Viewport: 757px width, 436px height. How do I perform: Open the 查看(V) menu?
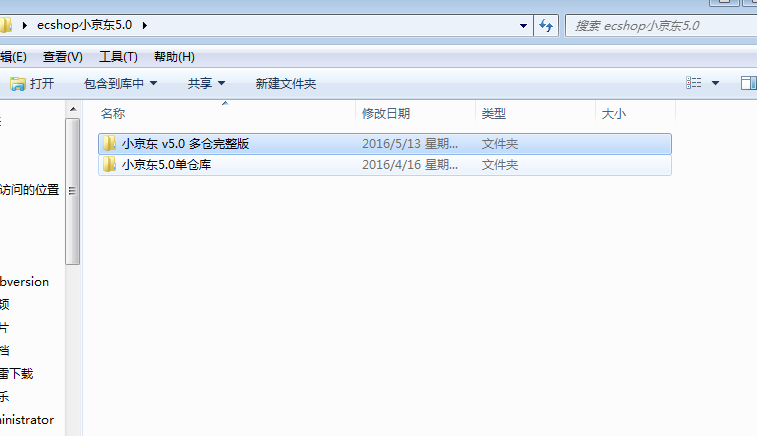(x=62, y=57)
